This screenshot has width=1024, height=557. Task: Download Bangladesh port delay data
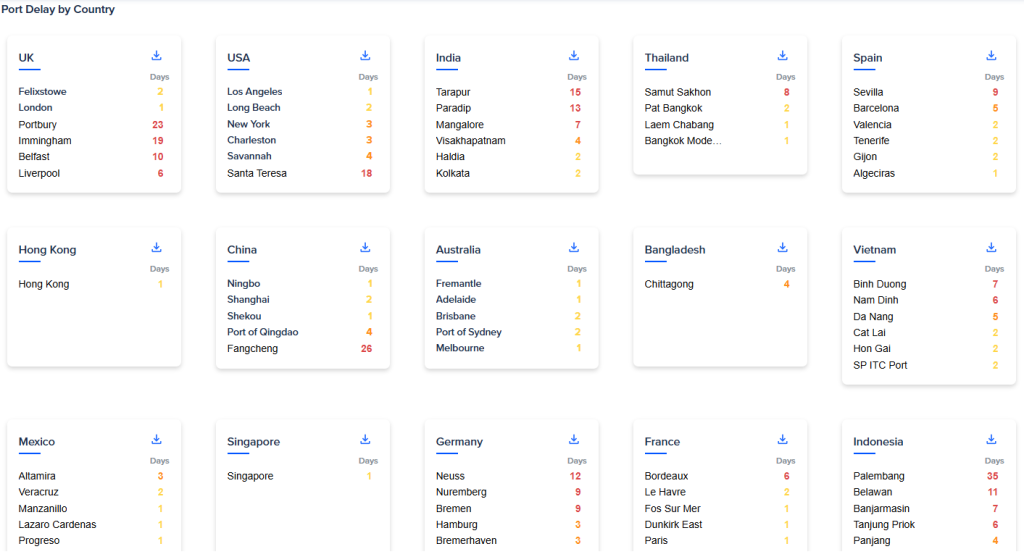[x=783, y=248]
